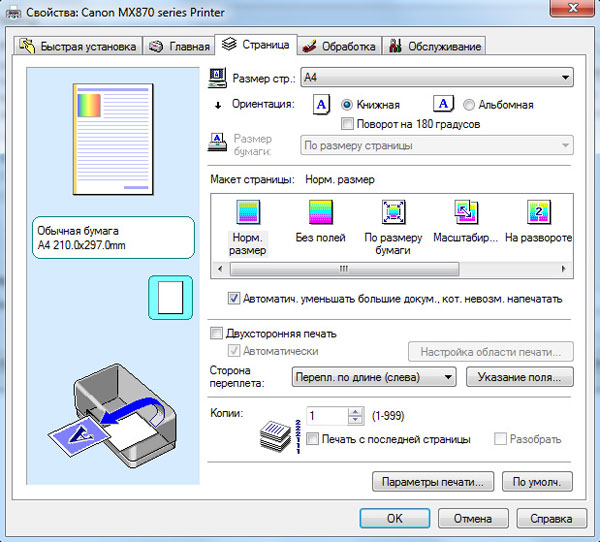Select Книжная orientation radio button
This screenshot has height=542, width=600.
click(x=346, y=104)
